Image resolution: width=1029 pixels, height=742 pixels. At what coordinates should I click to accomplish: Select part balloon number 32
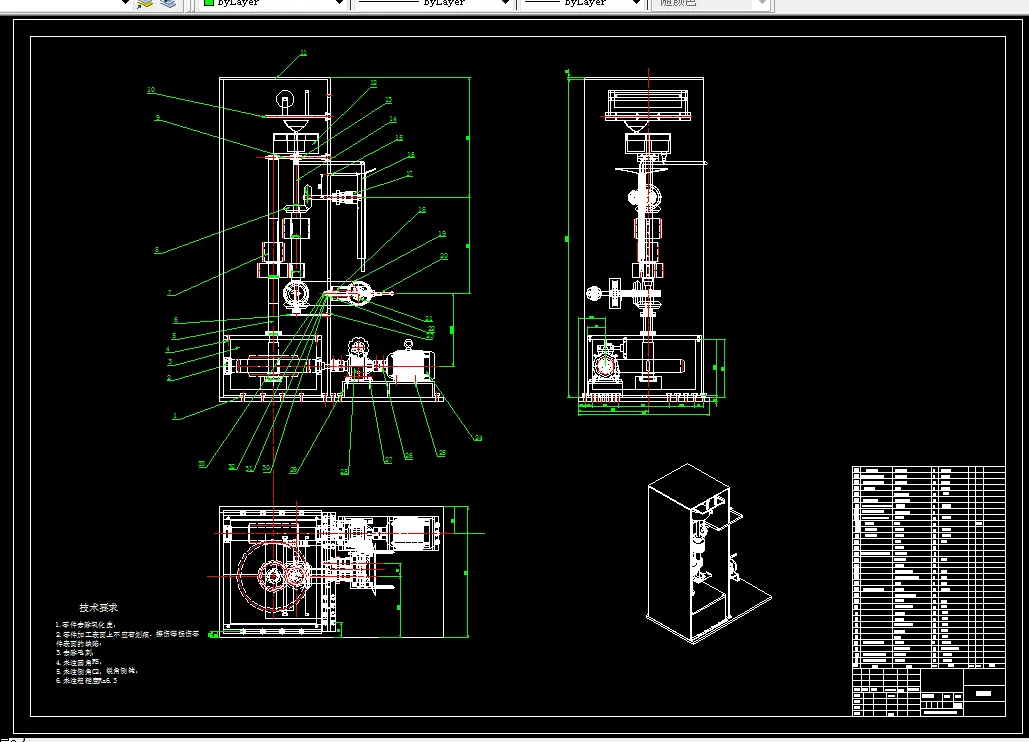[x=232, y=467]
